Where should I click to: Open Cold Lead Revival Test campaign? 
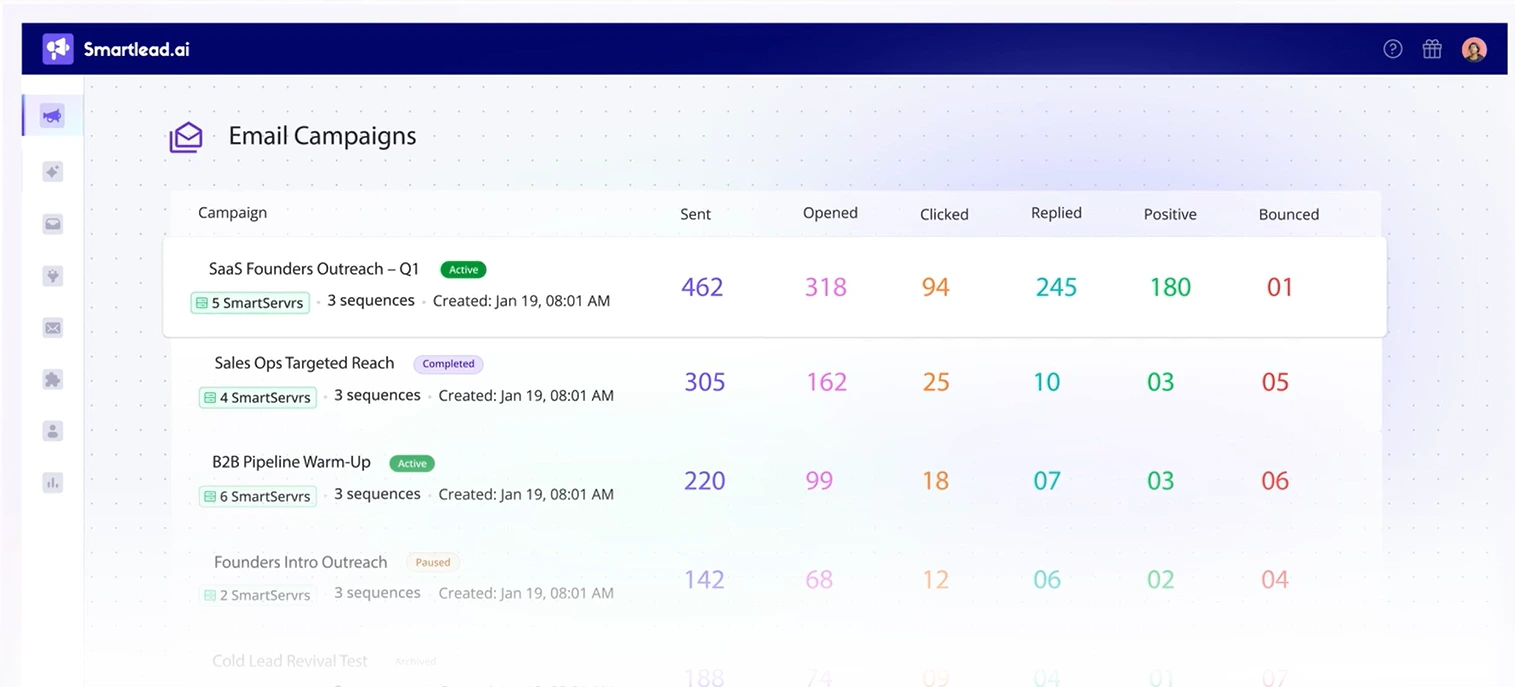point(290,661)
